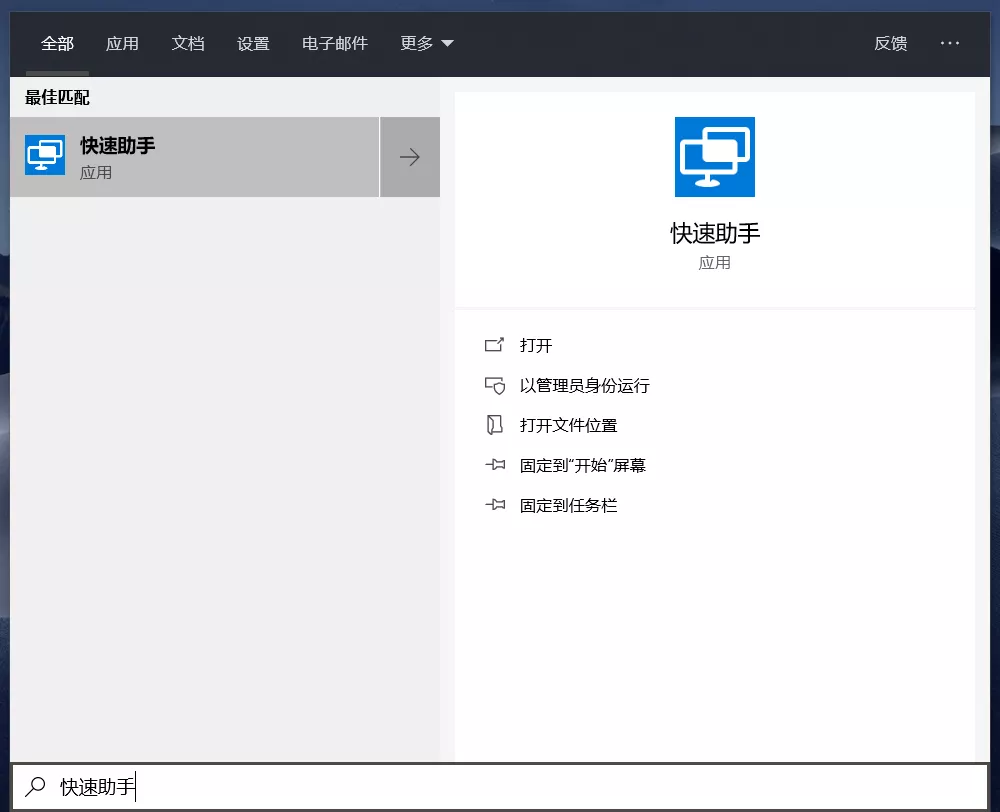This screenshot has height=812, width=1000.
Task: Choose 打开文件位置
Action: pos(568,425)
